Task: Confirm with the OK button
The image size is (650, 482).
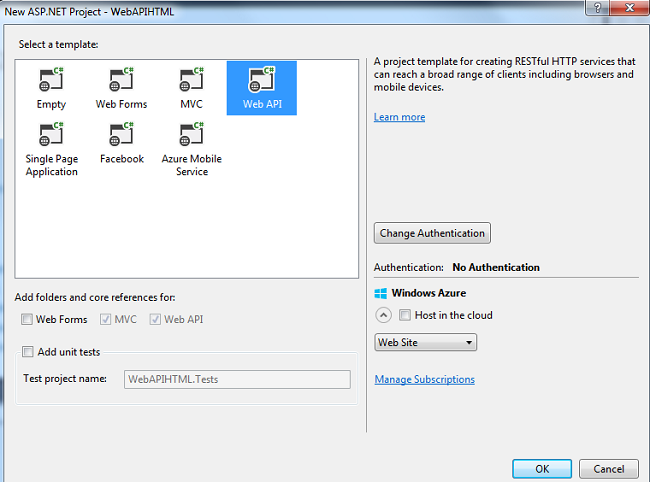Action: (x=542, y=469)
